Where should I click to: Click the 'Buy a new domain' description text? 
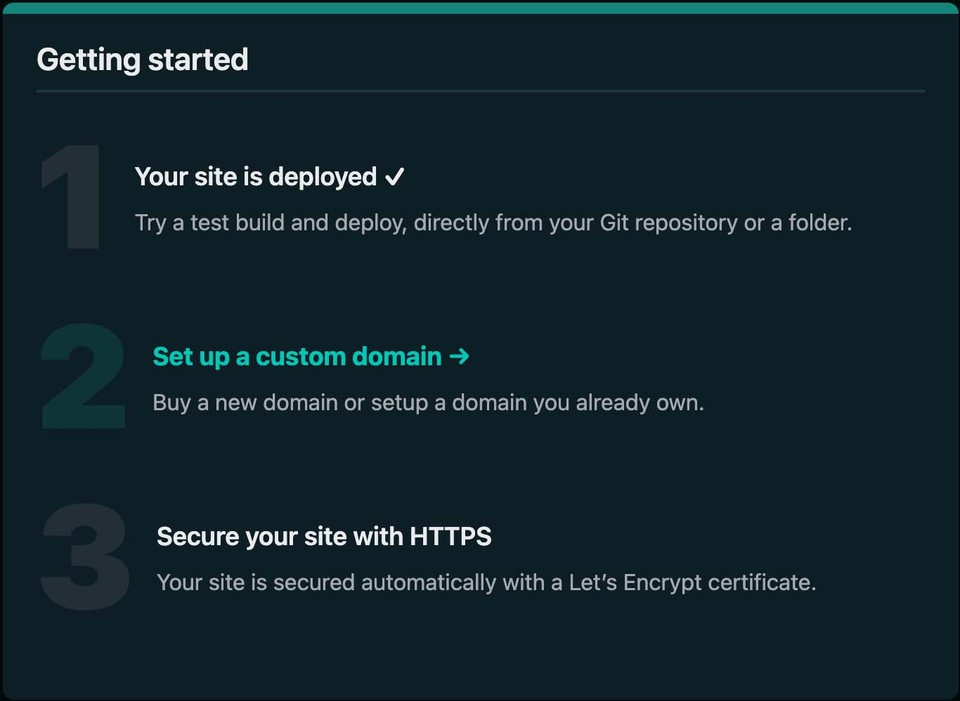(428, 402)
